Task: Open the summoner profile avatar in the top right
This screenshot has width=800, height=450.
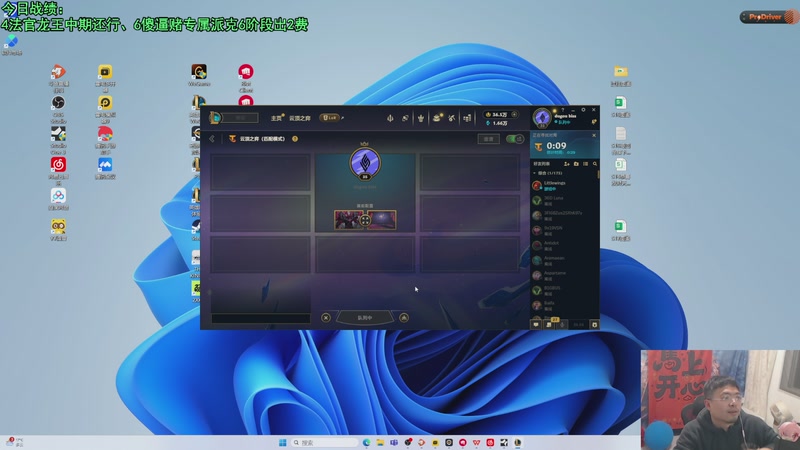Action: [542, 118]
